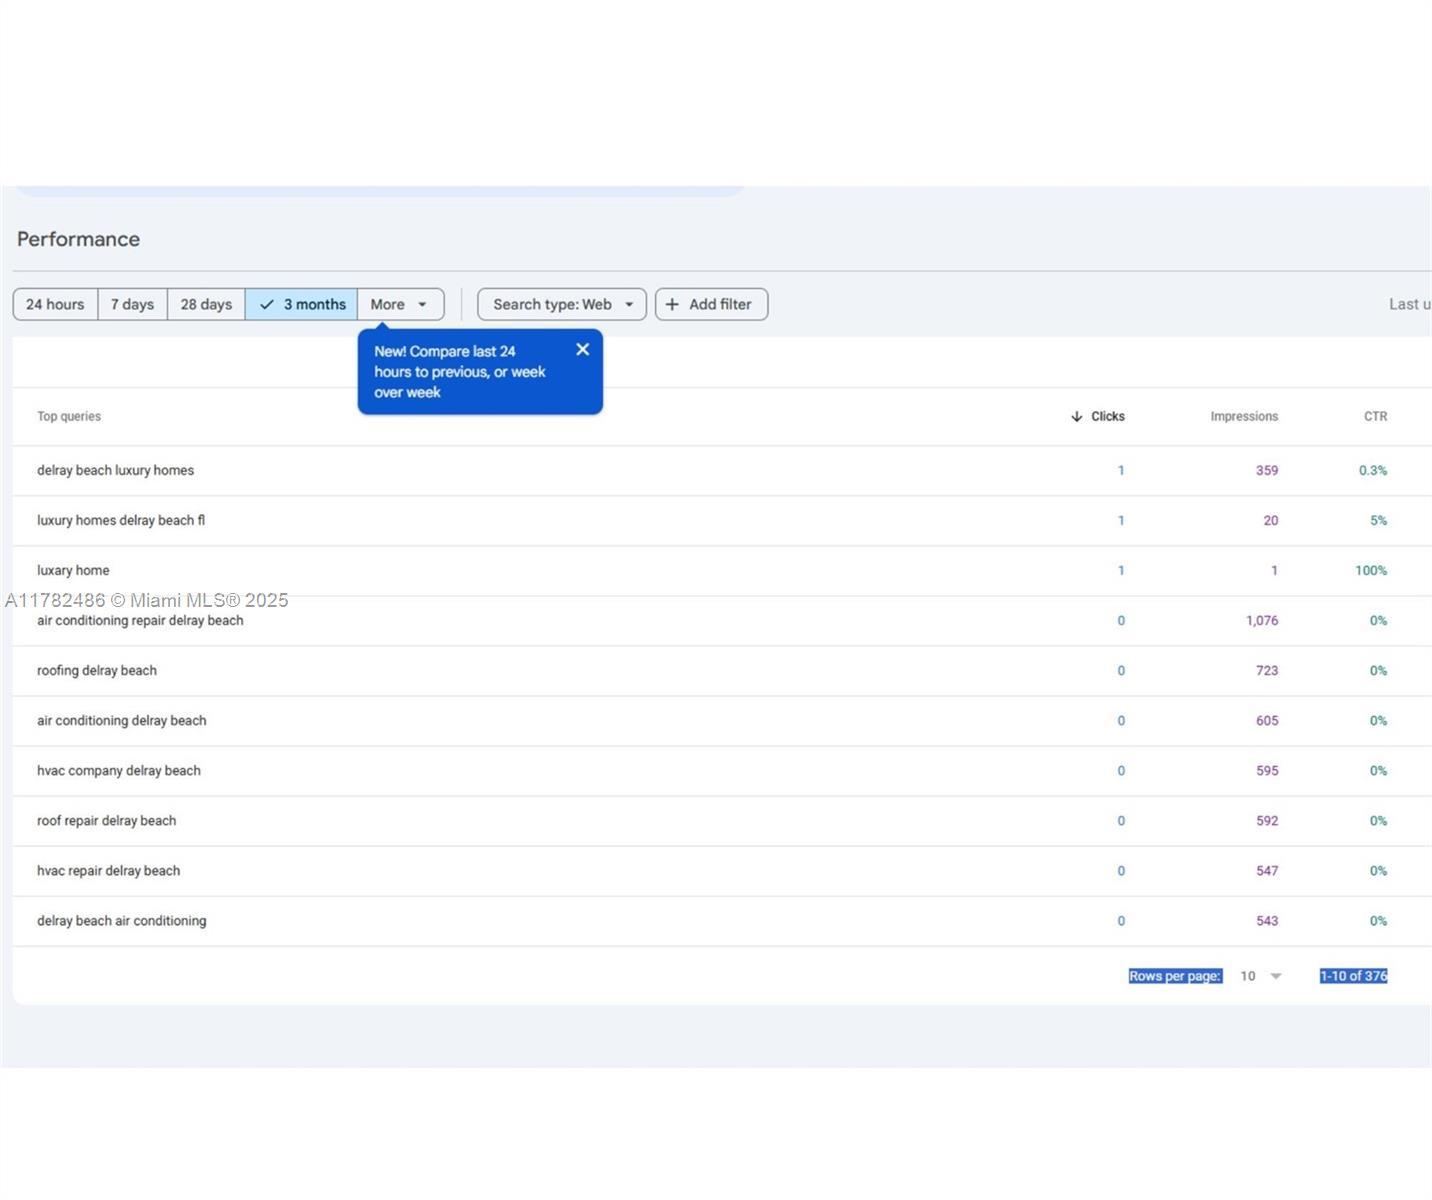Select the 'luxary home' query row

(x=73, y=571)
